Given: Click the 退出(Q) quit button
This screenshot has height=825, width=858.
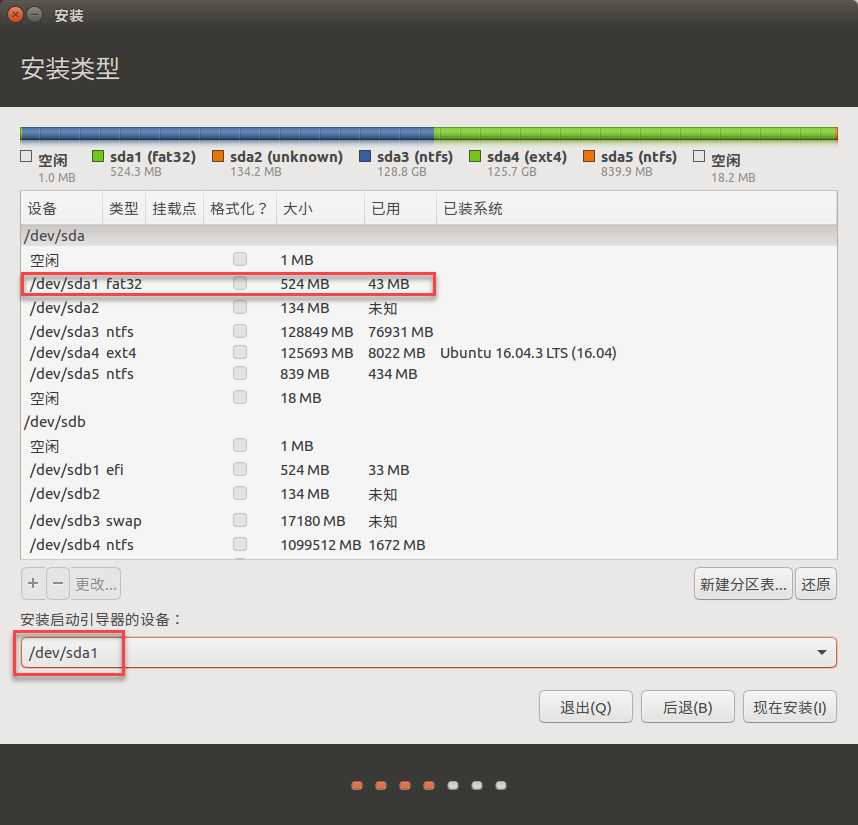Looking at the screenshot, I should 585,706.
